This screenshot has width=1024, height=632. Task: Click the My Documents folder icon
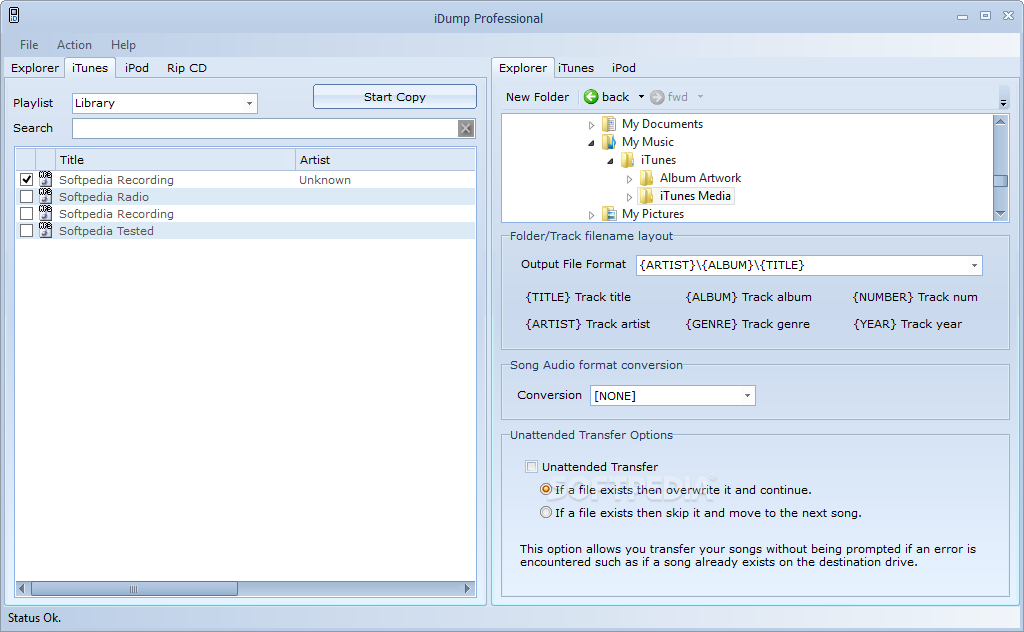pyautogui.click(x=609, y=123)
